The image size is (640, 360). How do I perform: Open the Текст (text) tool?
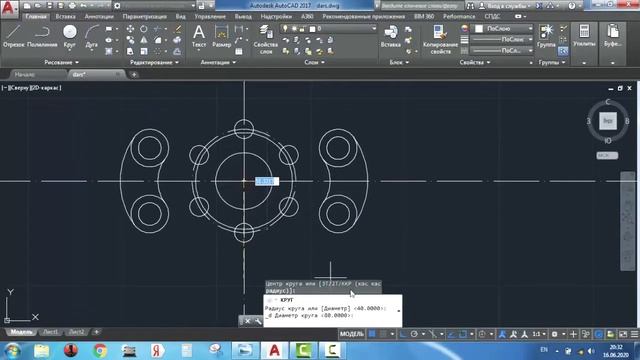(x=199, y=36)
